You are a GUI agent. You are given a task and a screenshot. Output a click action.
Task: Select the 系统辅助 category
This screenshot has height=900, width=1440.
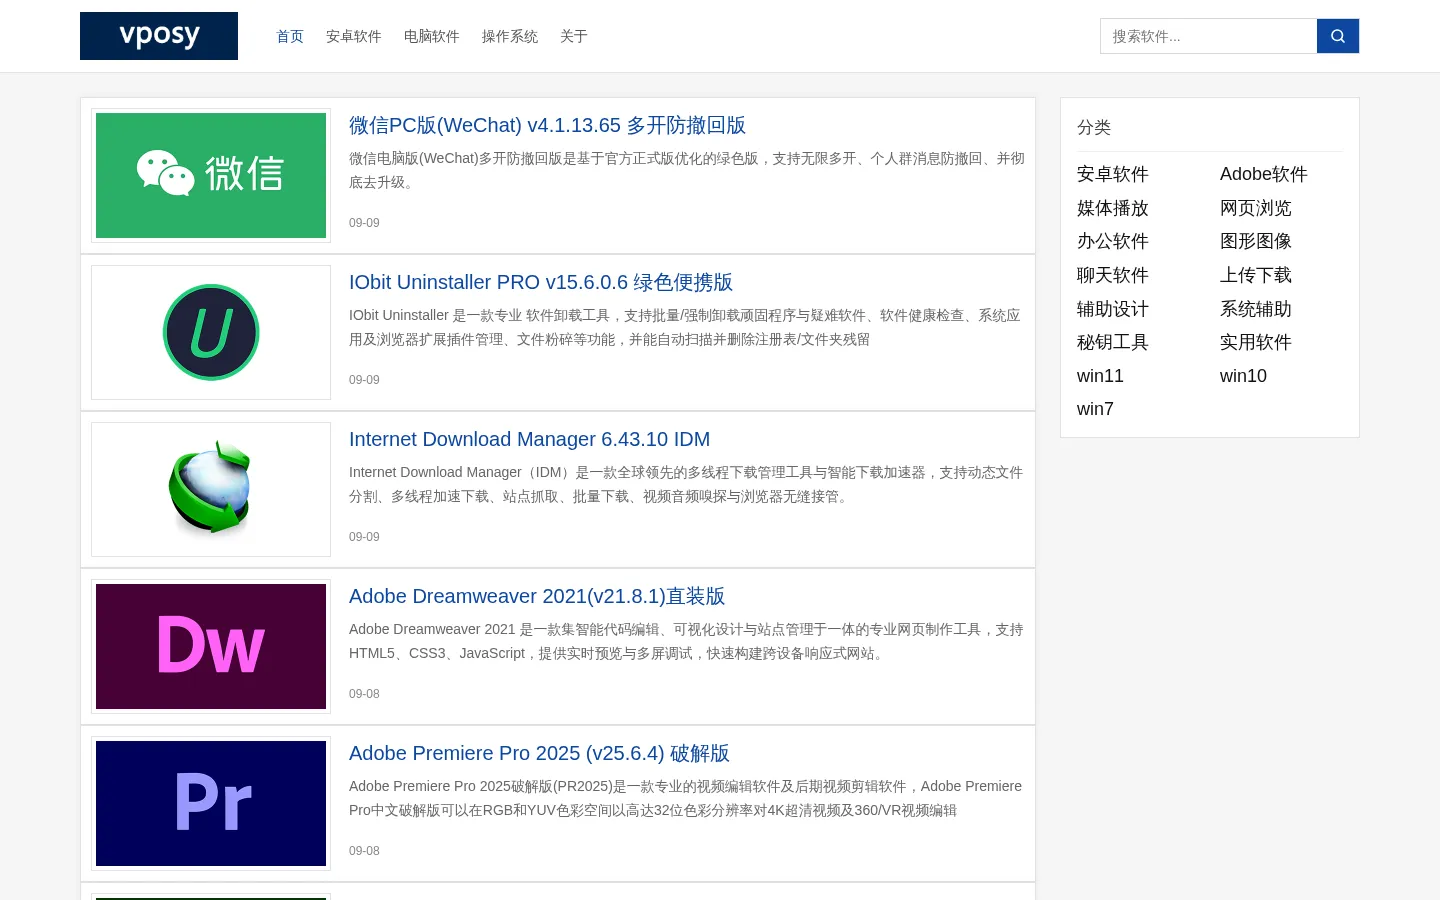(x=1256, y=309)
